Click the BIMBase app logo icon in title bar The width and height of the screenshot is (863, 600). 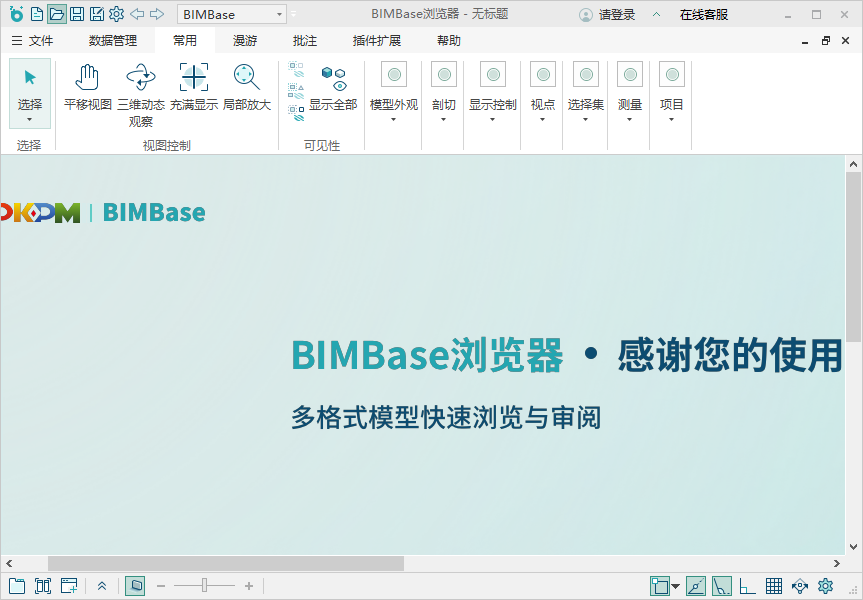tap(17, 14)
